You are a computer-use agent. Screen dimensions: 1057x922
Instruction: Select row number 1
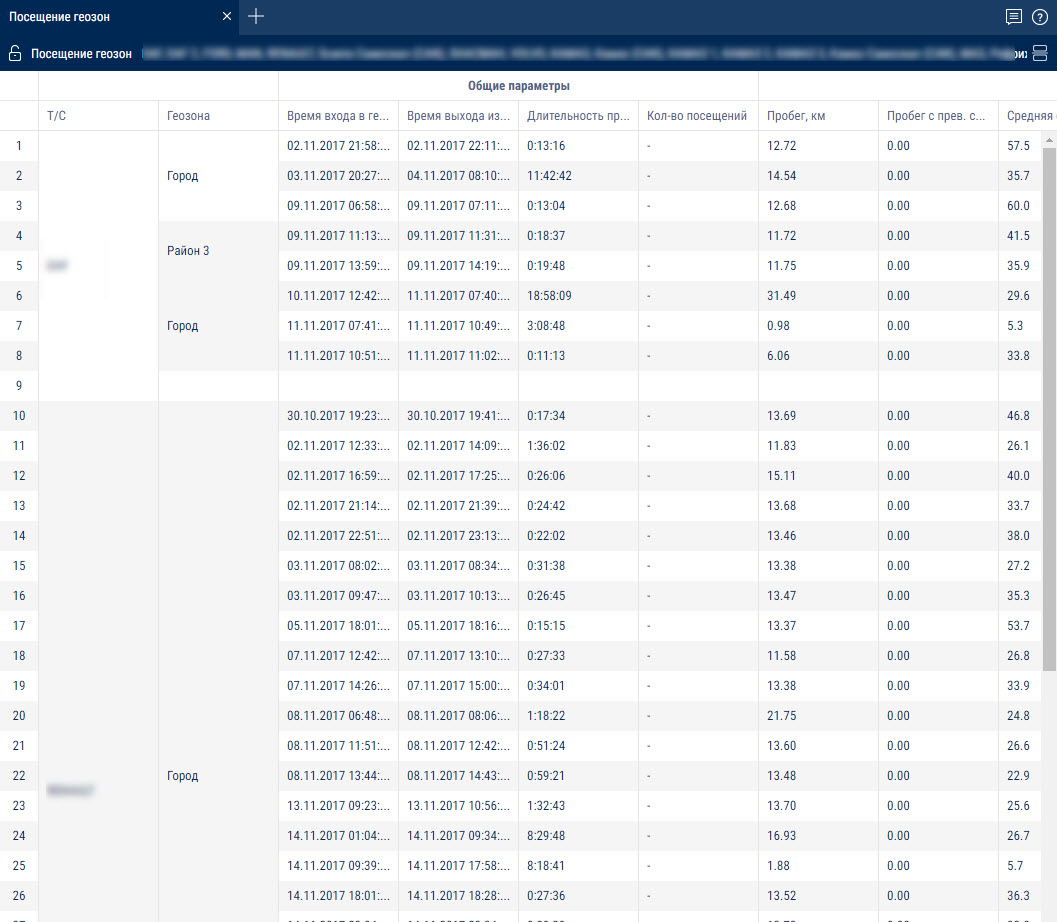coord(19,146)
